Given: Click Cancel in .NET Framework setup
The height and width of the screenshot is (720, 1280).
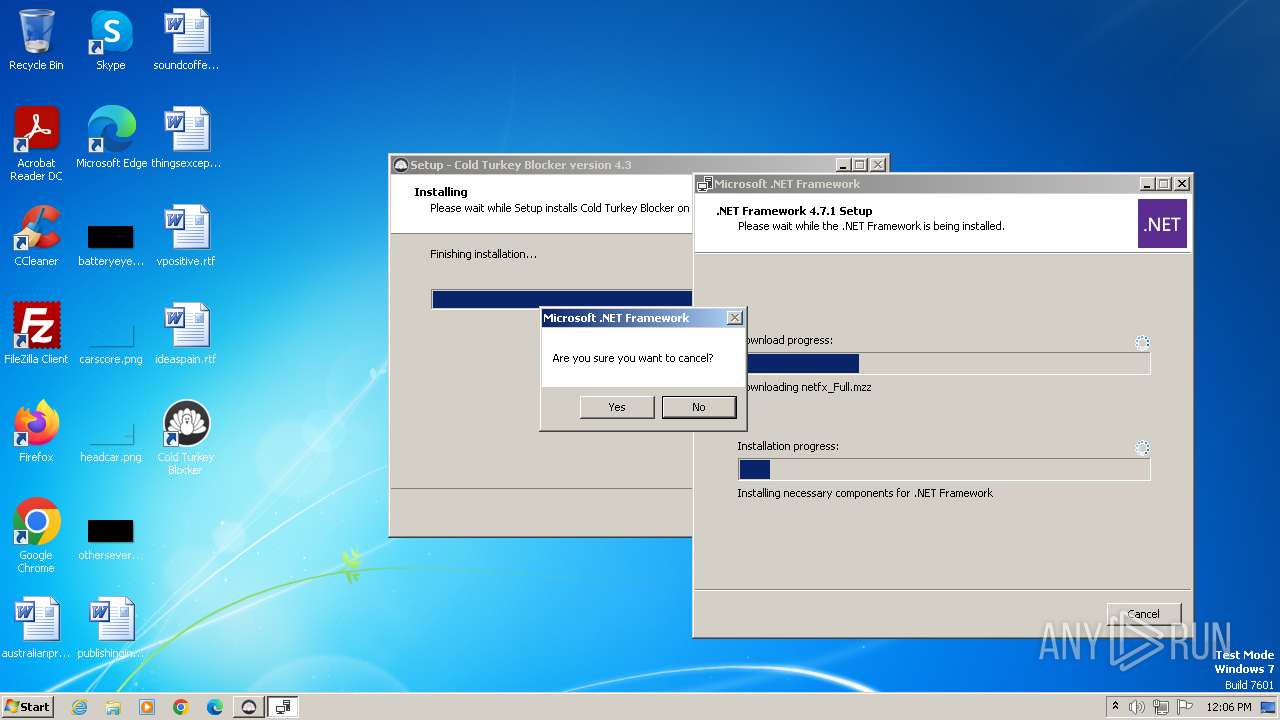Looking at the screenshot, I should pos(1144,614).
